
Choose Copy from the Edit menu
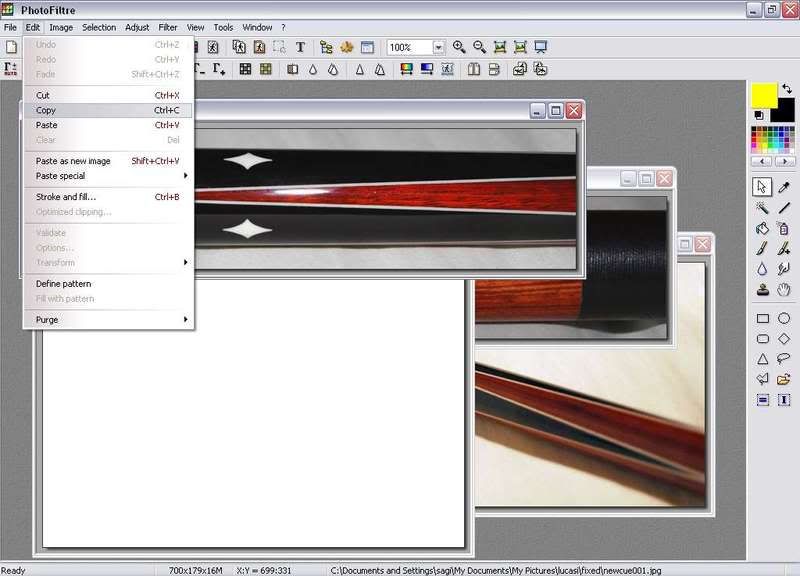click(x=109, y=110)
